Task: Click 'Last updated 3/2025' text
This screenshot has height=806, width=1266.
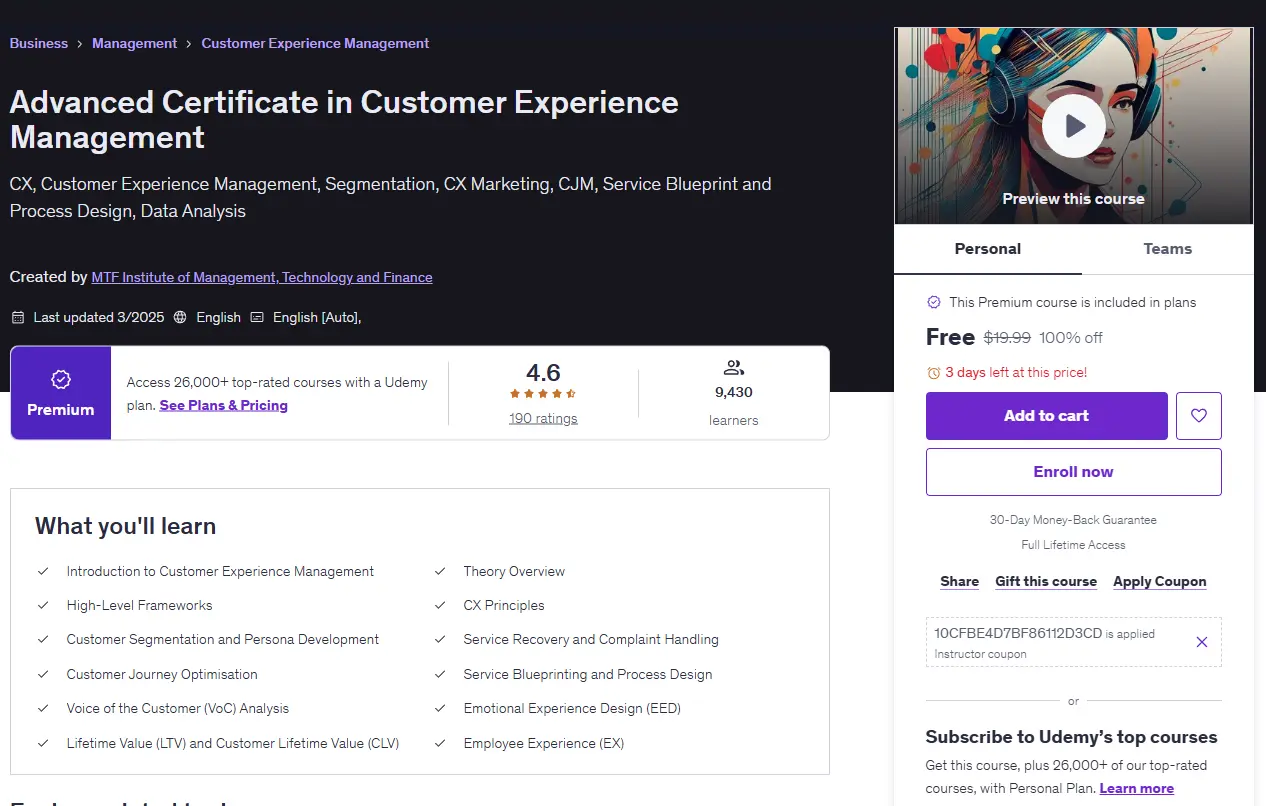Action: pyautogui.click(x=99, y=317)
